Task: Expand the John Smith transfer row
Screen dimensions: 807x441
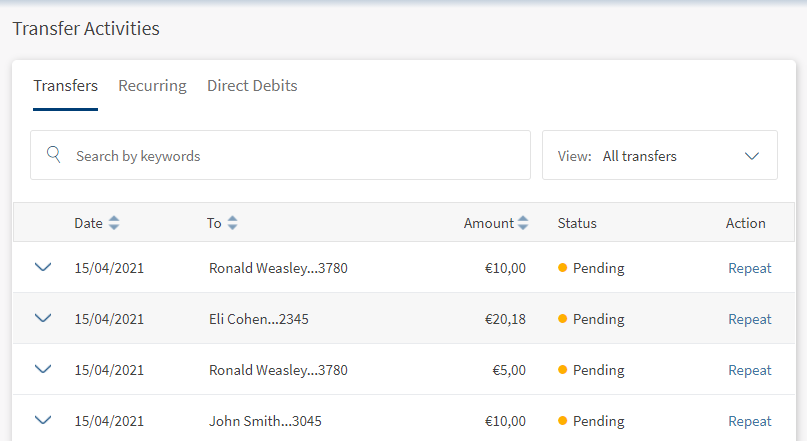Action: point(42,420)
